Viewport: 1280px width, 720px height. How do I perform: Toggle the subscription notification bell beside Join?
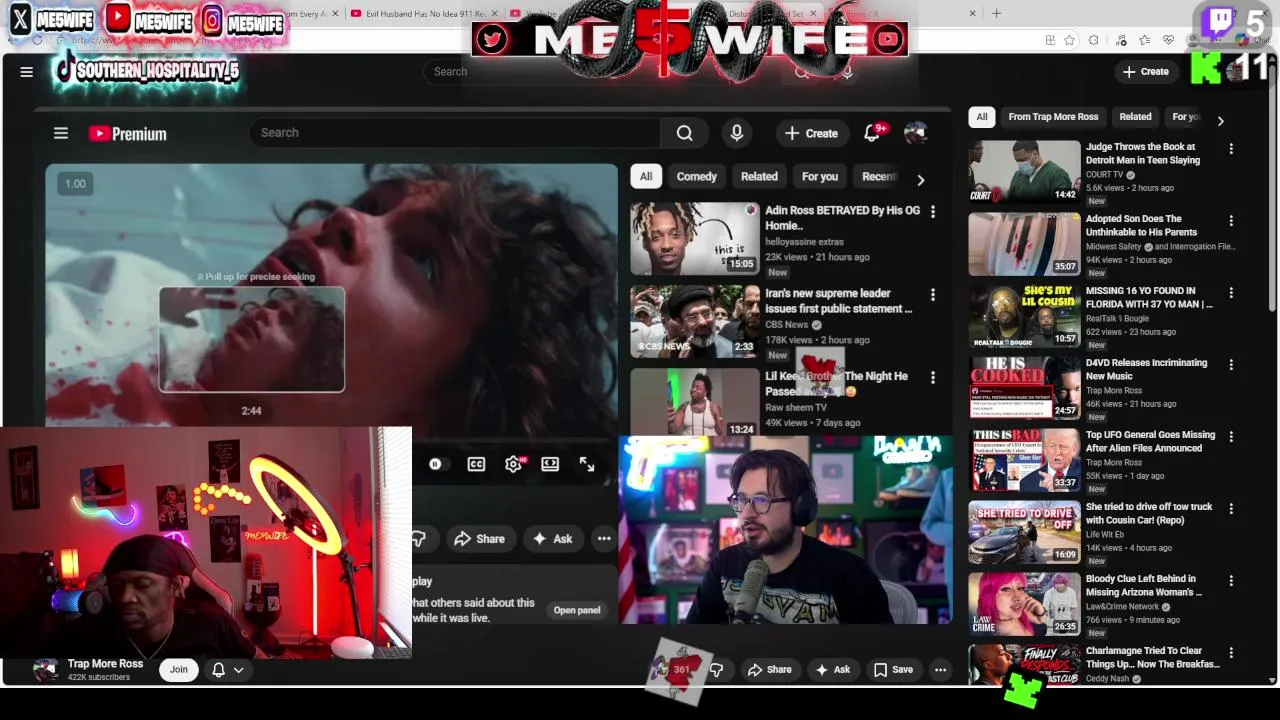(x=218, y=670)
